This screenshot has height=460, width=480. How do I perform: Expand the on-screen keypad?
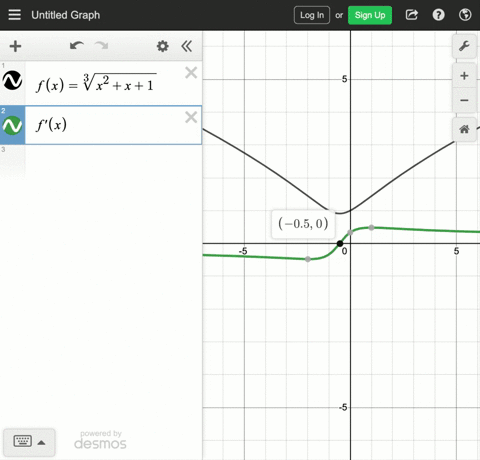29,442
